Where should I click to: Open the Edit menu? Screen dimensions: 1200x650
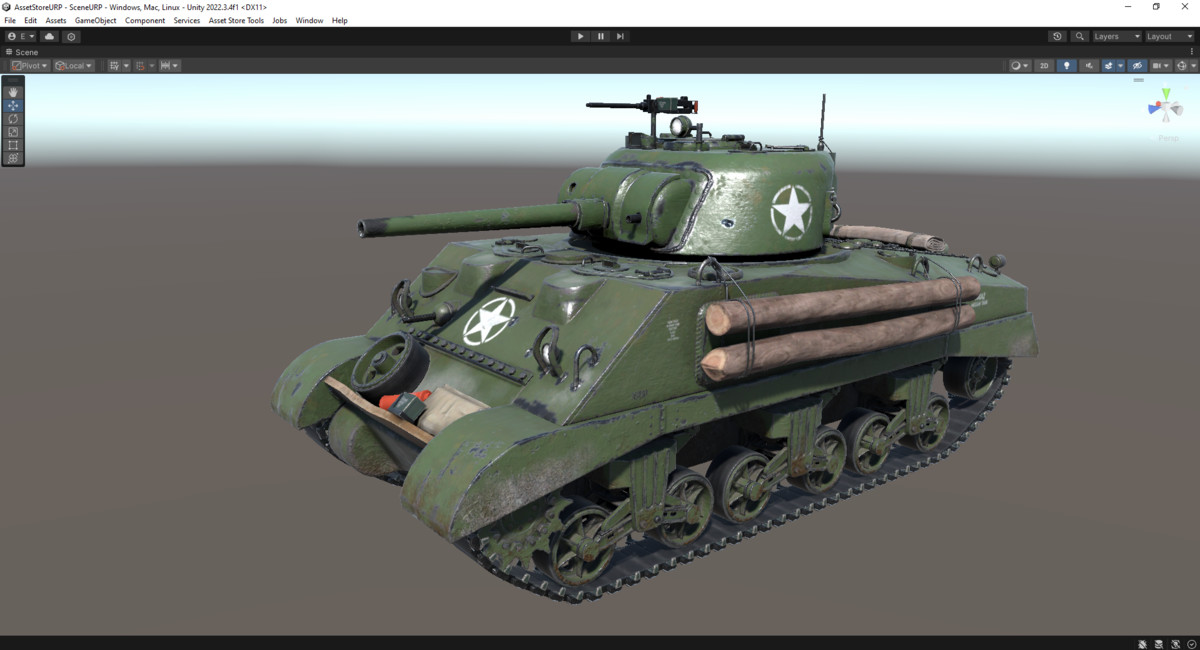31,20
